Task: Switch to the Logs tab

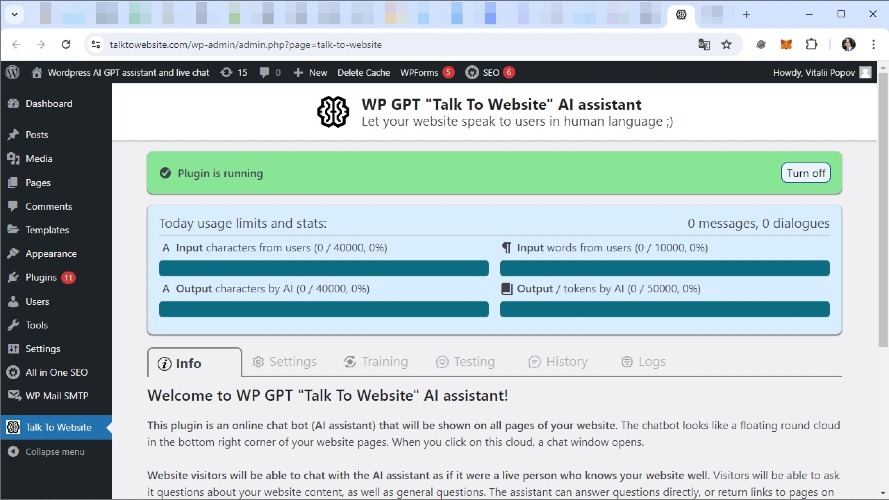Action: 644,362
